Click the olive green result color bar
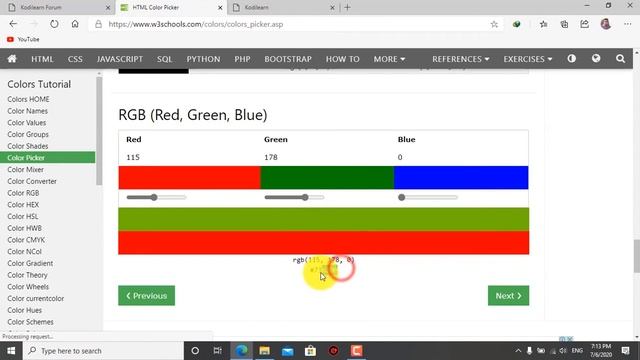The width and height of the screenshot is (640, 360). (324, 219)
